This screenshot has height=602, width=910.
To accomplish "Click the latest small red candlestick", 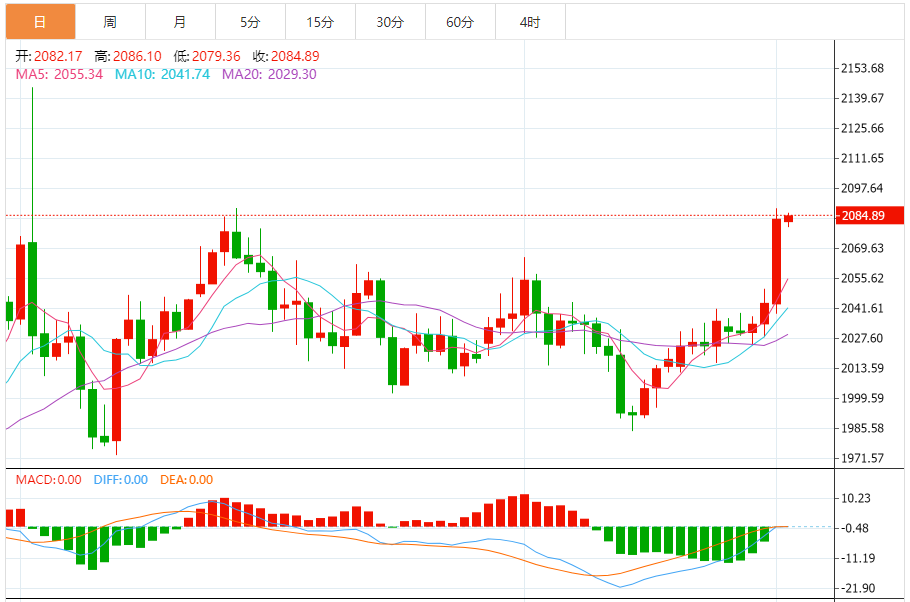I will pyautogui.click(x=788, y=219).
